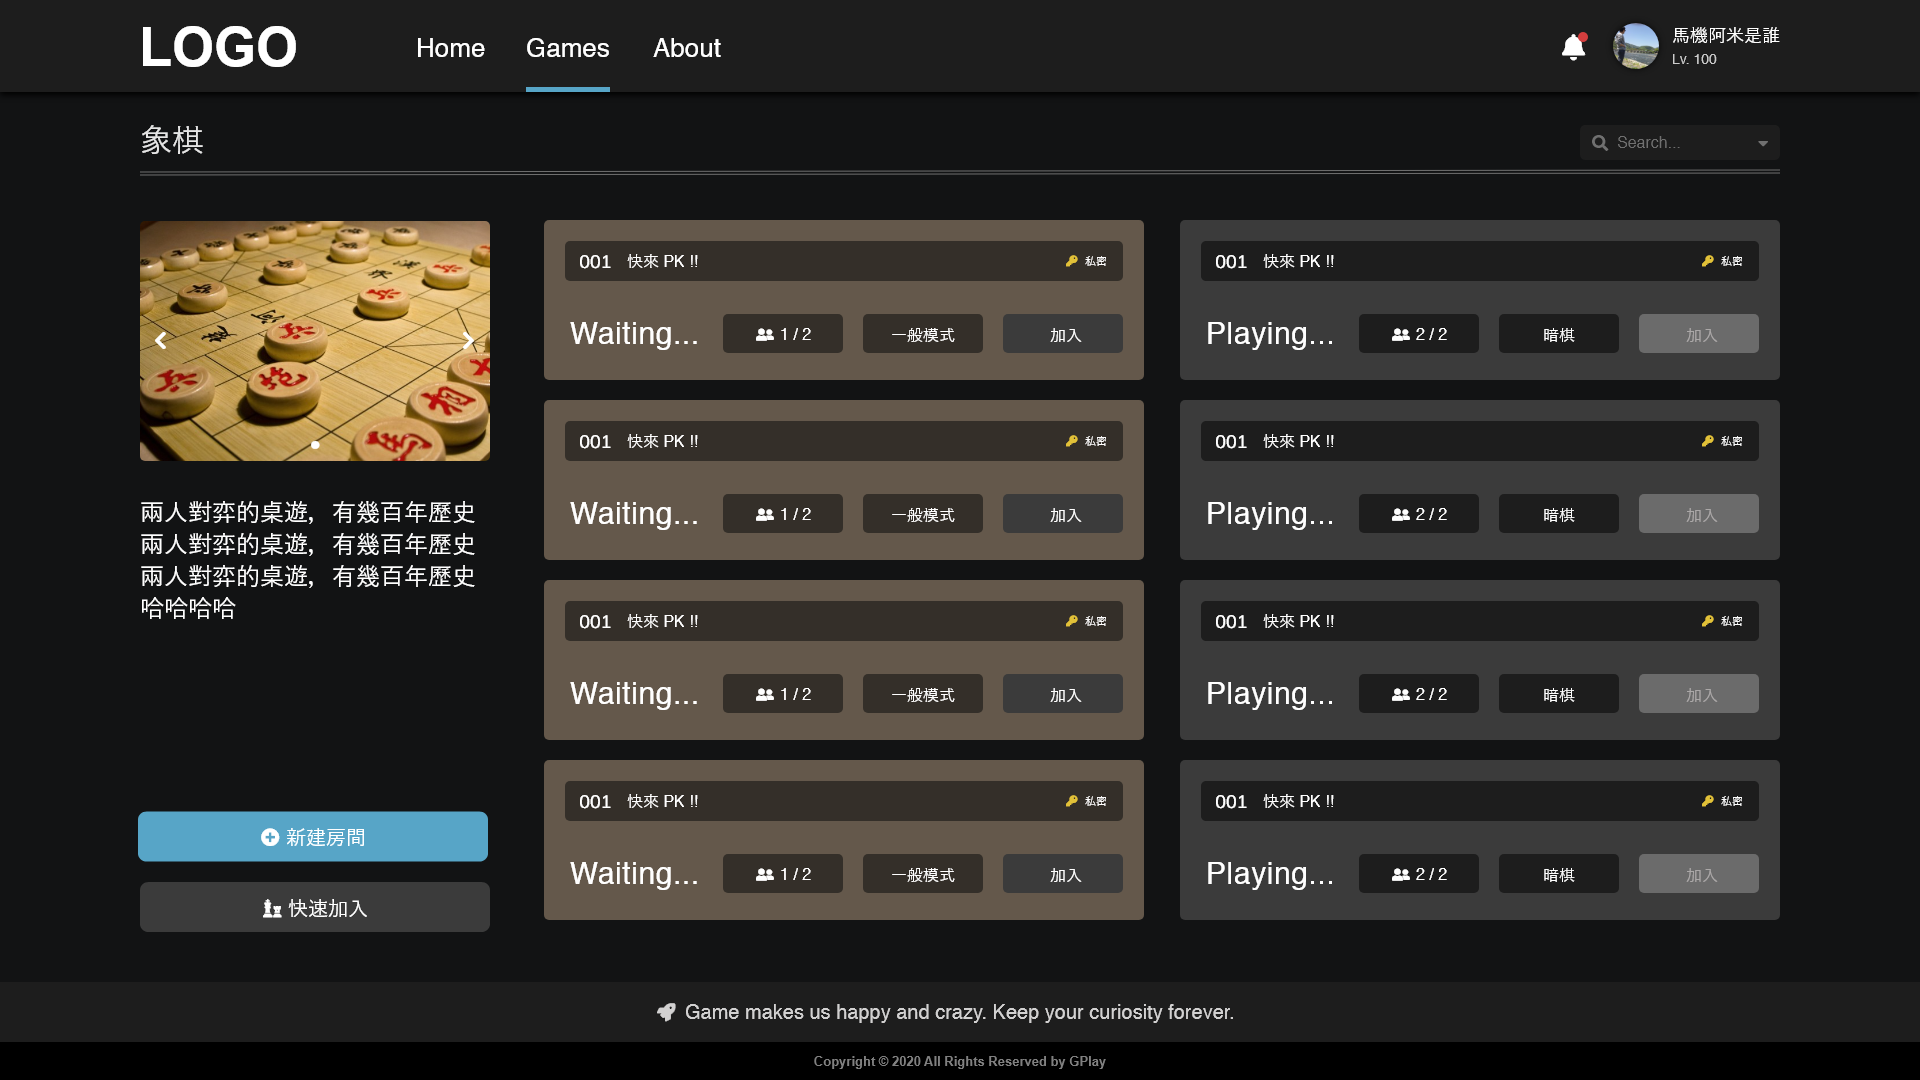Show previous carousel image with left arrow
The width and height of the screenshot is (1920, 1080).
(x=160, y=341)
